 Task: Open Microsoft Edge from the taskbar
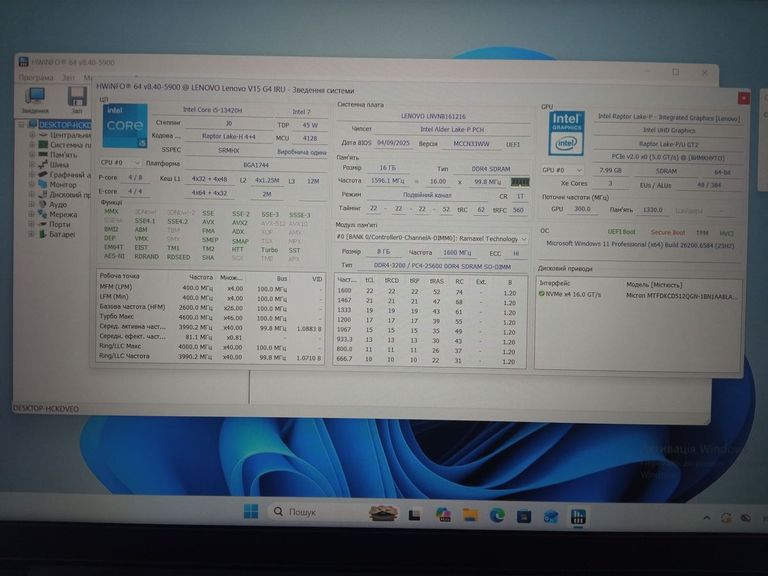click(x=497, y=515)
